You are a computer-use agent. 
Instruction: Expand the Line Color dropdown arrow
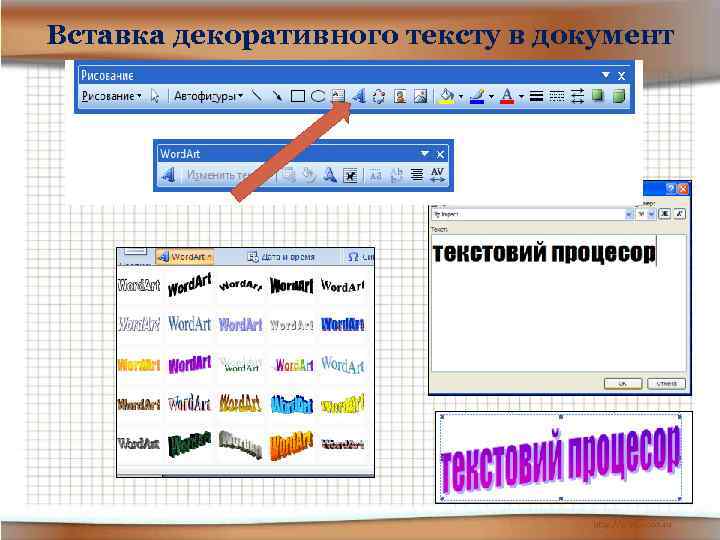tap(491, 96)
